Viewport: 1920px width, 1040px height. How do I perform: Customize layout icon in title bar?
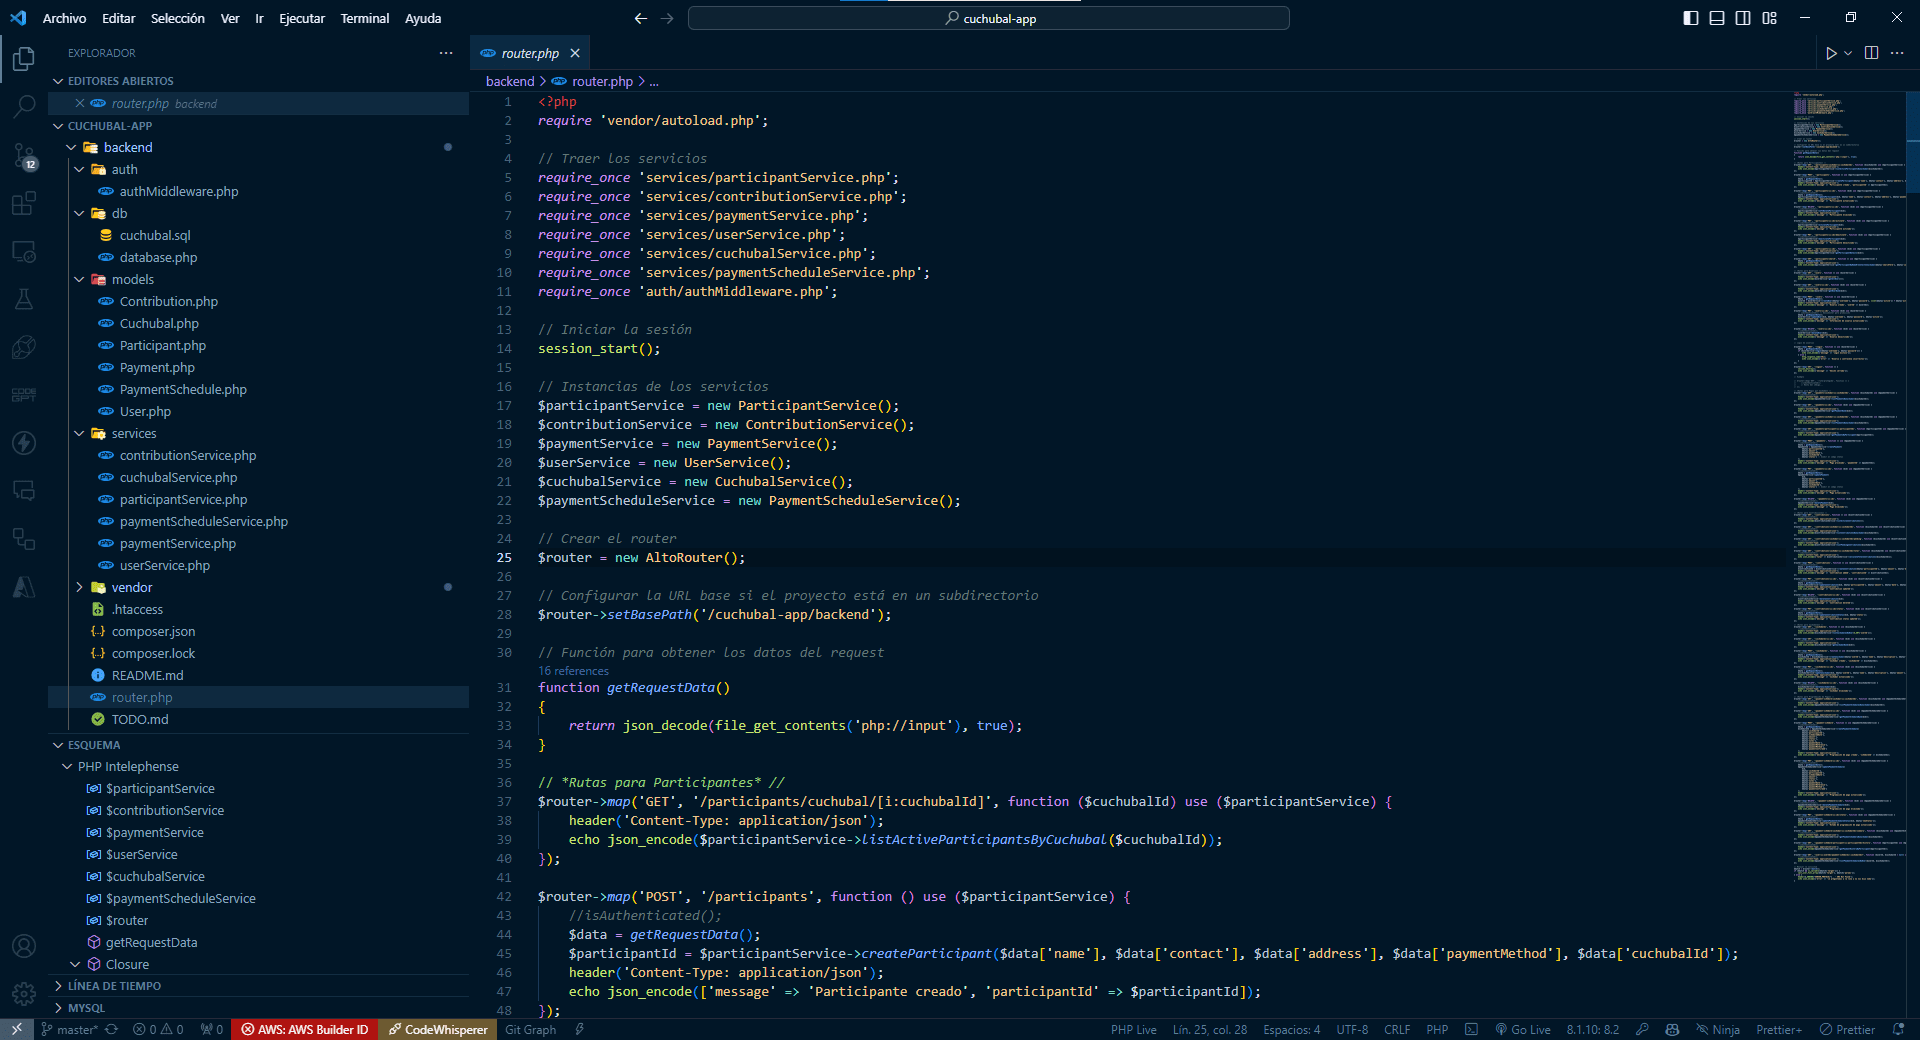coord(1769,18)
